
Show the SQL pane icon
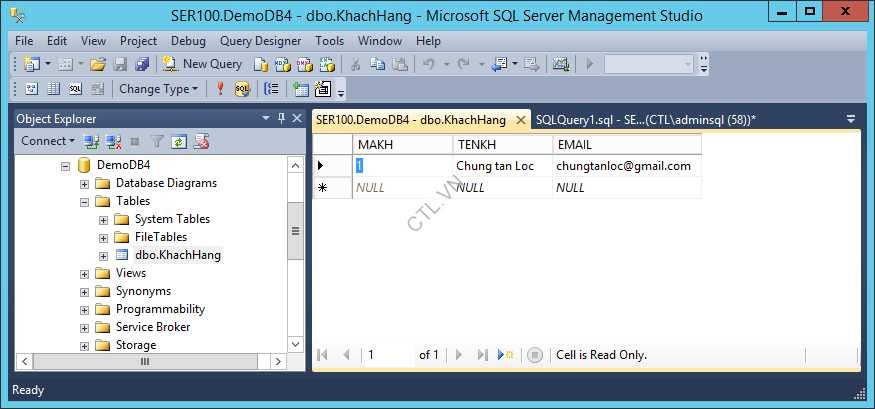pyautogui.click(x=75, y=89)
